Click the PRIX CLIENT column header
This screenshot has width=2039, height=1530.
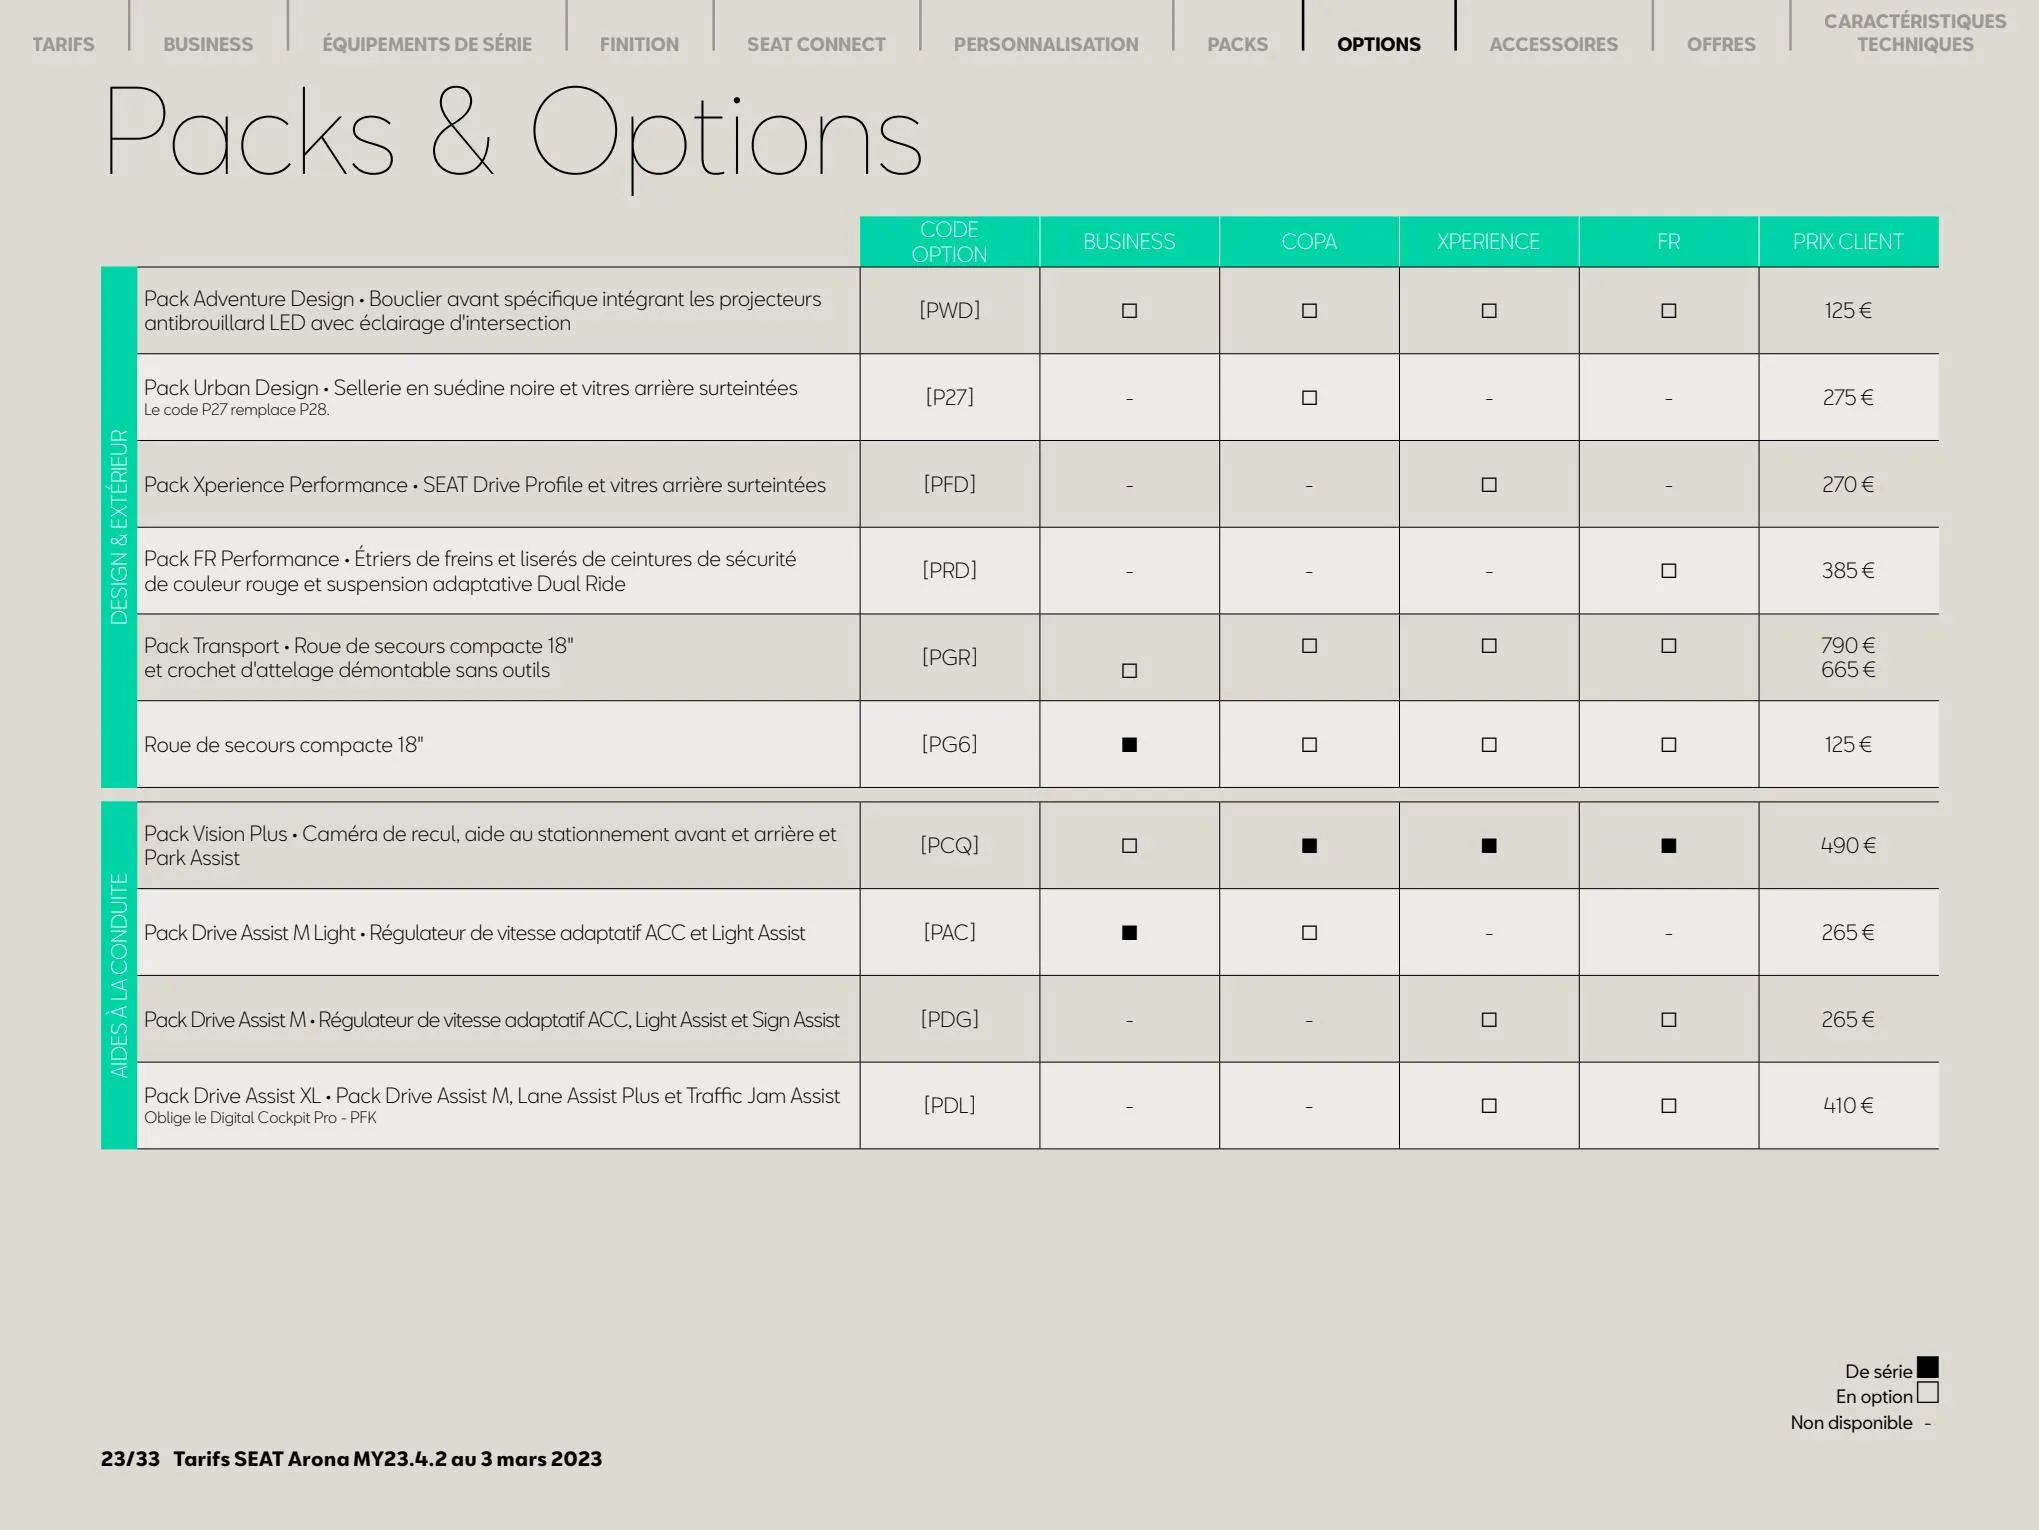pyautogui.click(x=1848, y=241)
